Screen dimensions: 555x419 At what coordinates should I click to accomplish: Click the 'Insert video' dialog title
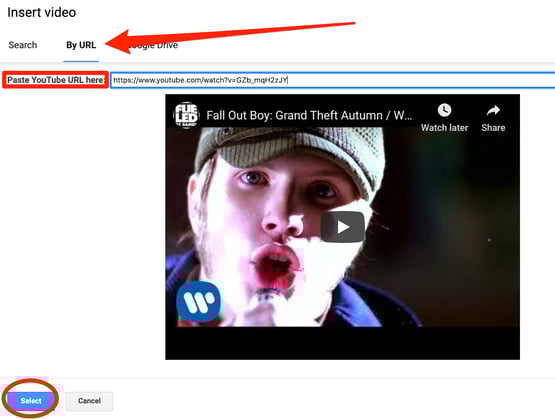(x=42, y=12)
